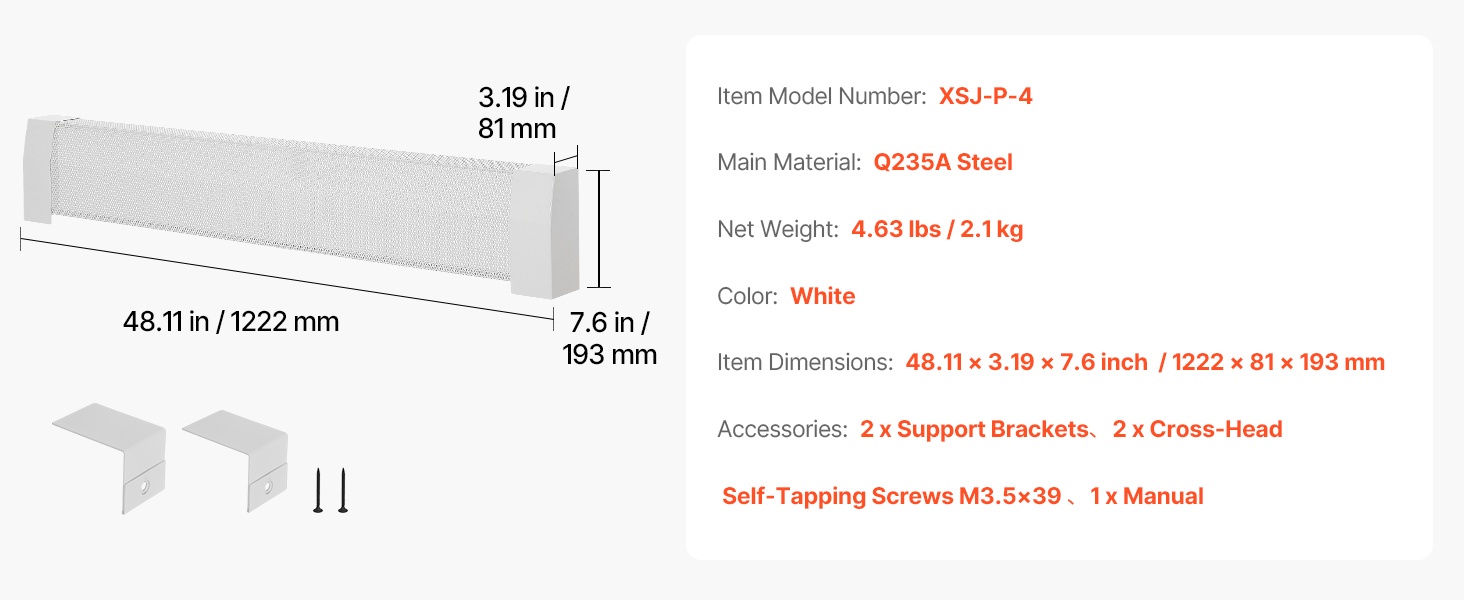
Task: Click the left end cap of the cover
Action: pos(43,170)
